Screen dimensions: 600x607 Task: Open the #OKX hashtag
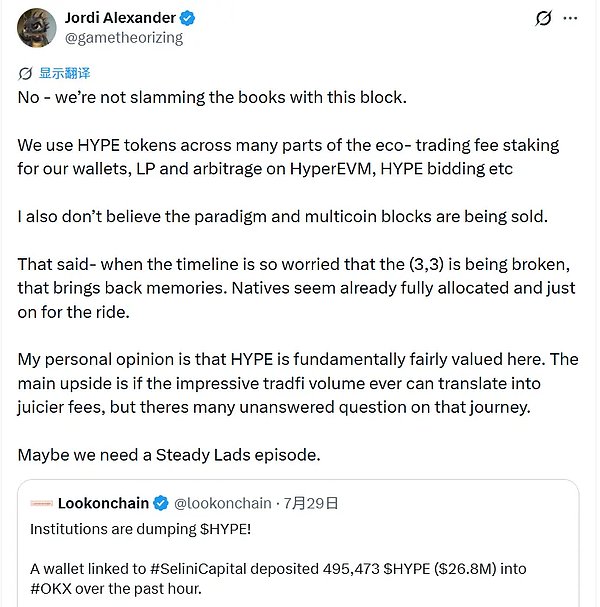[x=51, y=589]
